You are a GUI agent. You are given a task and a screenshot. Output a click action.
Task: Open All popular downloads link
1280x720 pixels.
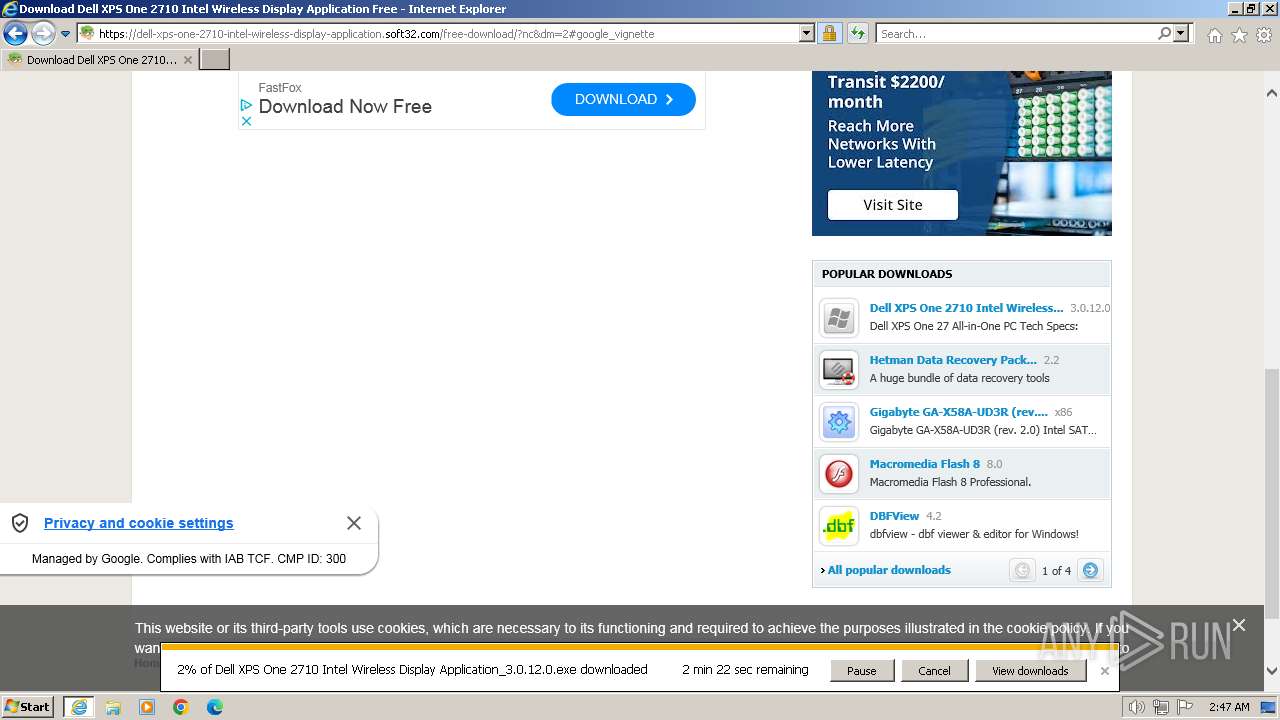pos(889,570)
